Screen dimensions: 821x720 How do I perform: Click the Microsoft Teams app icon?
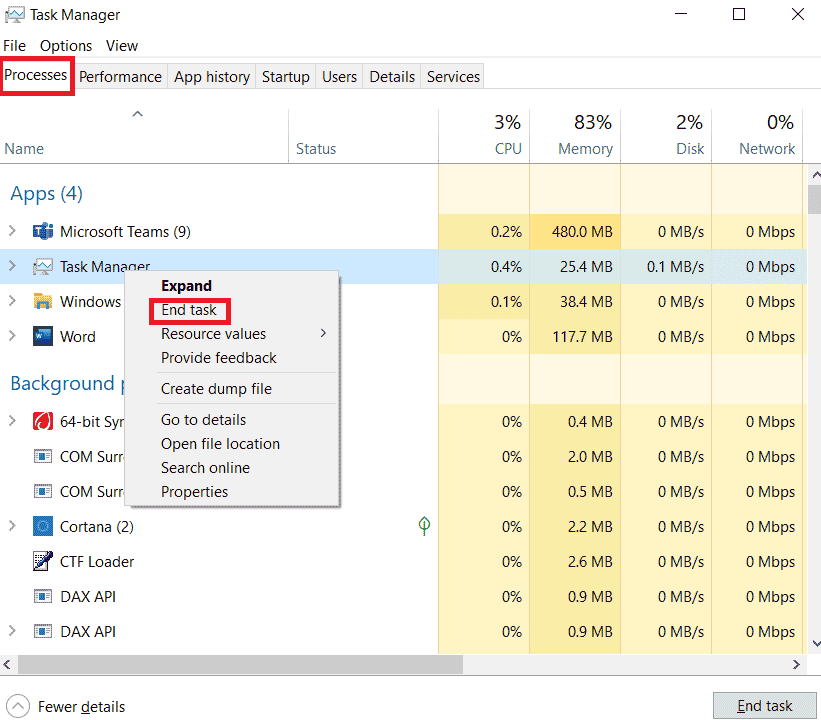(x=42, y=231)
